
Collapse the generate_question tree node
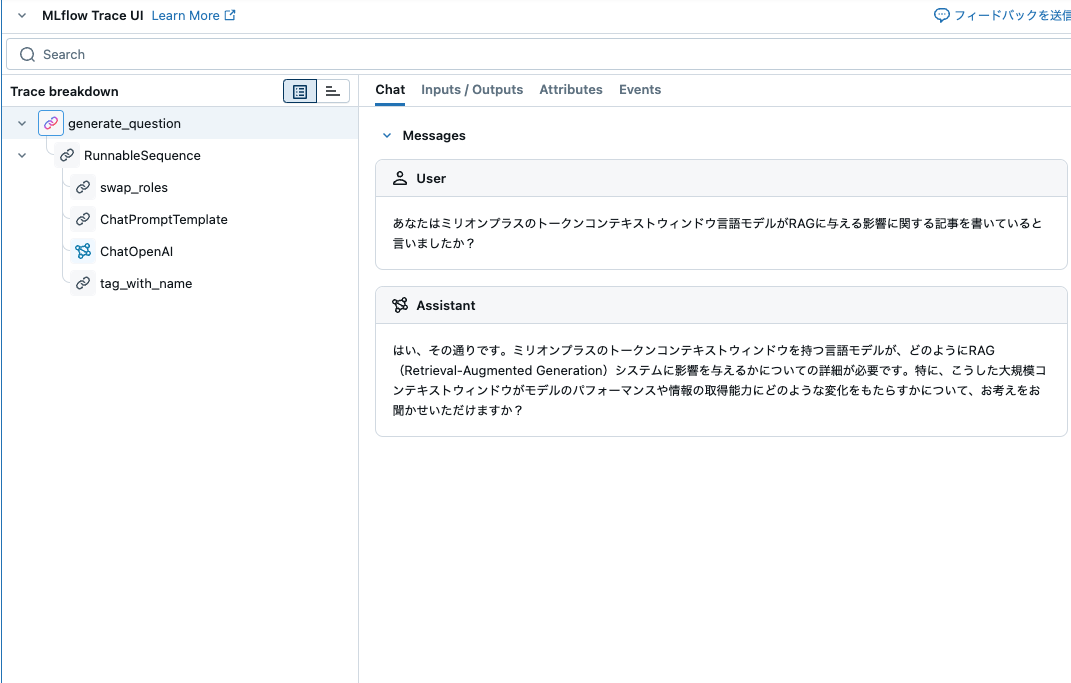pyautogui.click(x=20, y=122)
